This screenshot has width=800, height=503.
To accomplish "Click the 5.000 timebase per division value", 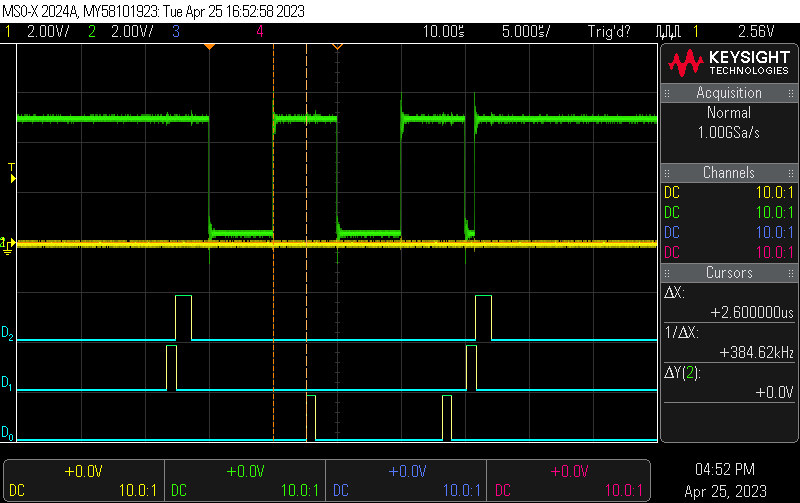I will point(526,32).
